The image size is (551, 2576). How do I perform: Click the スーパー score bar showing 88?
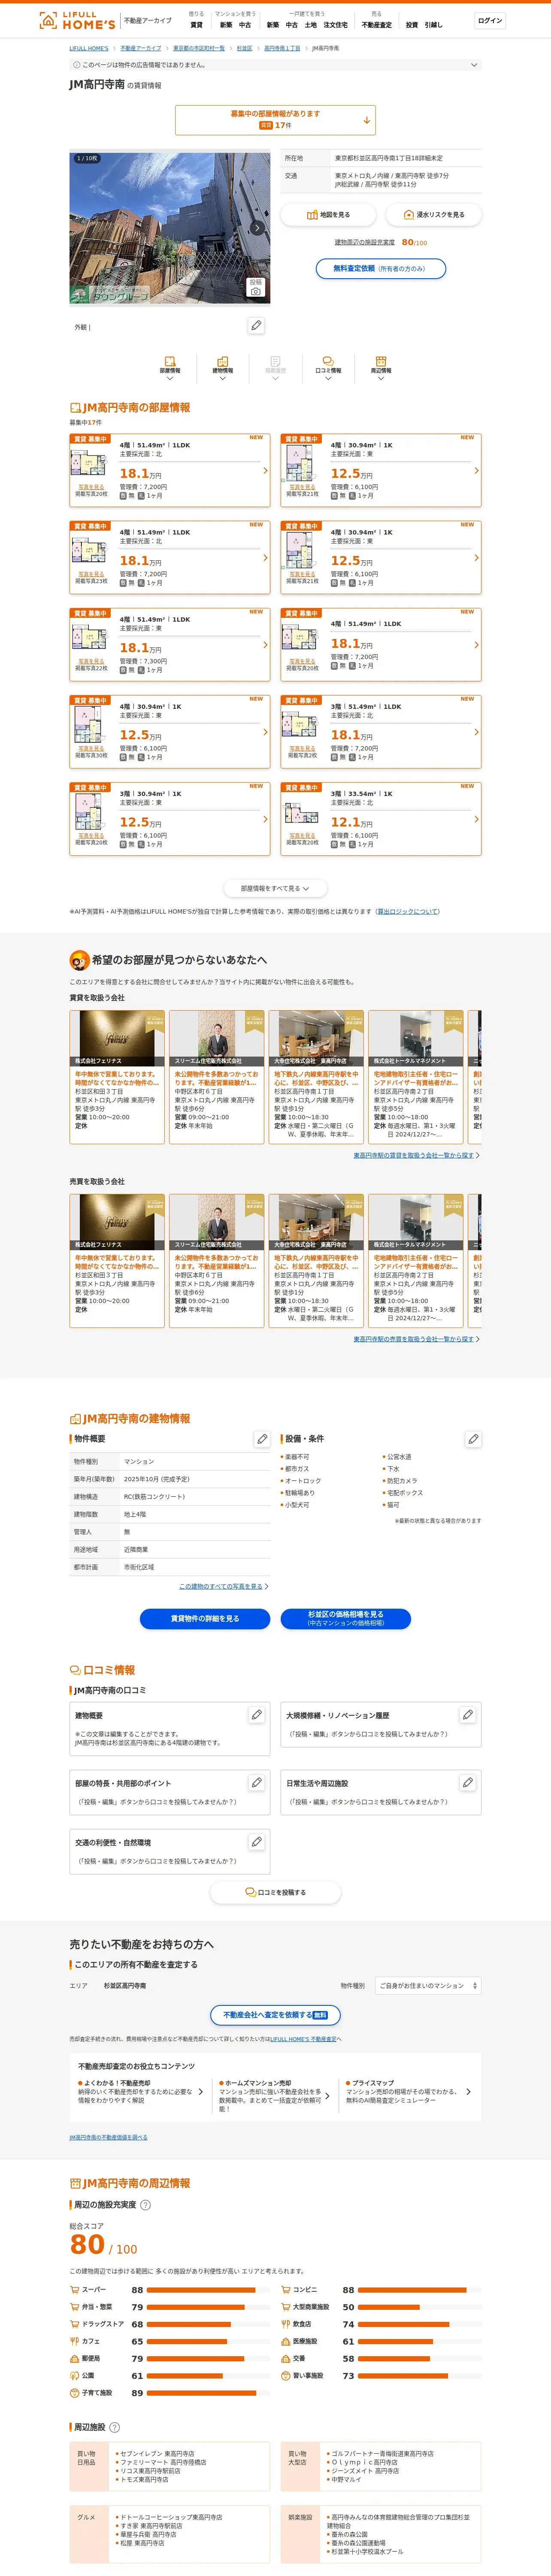coord(209,2290)
